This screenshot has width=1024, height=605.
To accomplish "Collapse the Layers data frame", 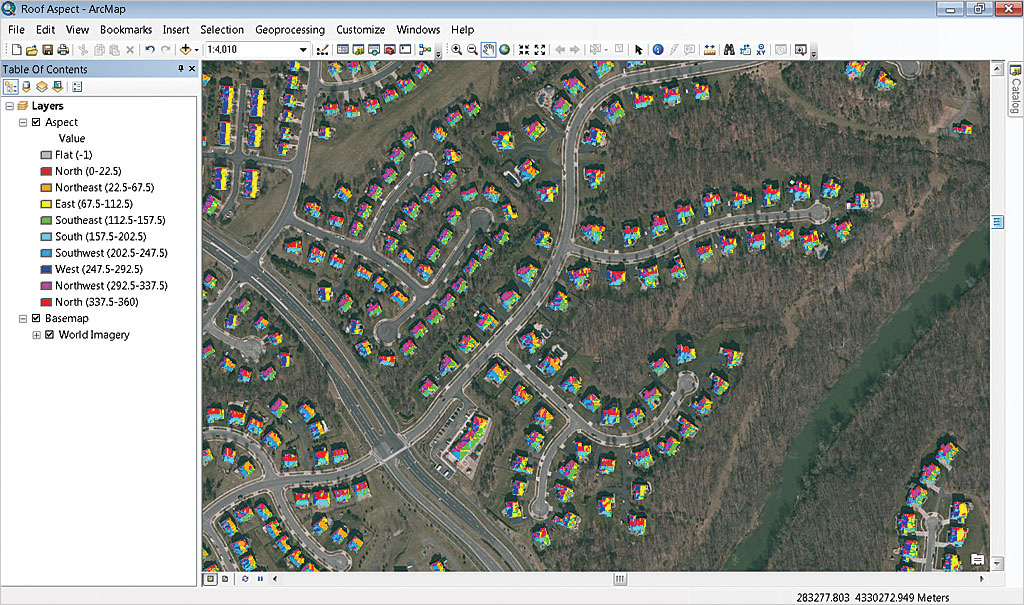I will pos(9,106).
